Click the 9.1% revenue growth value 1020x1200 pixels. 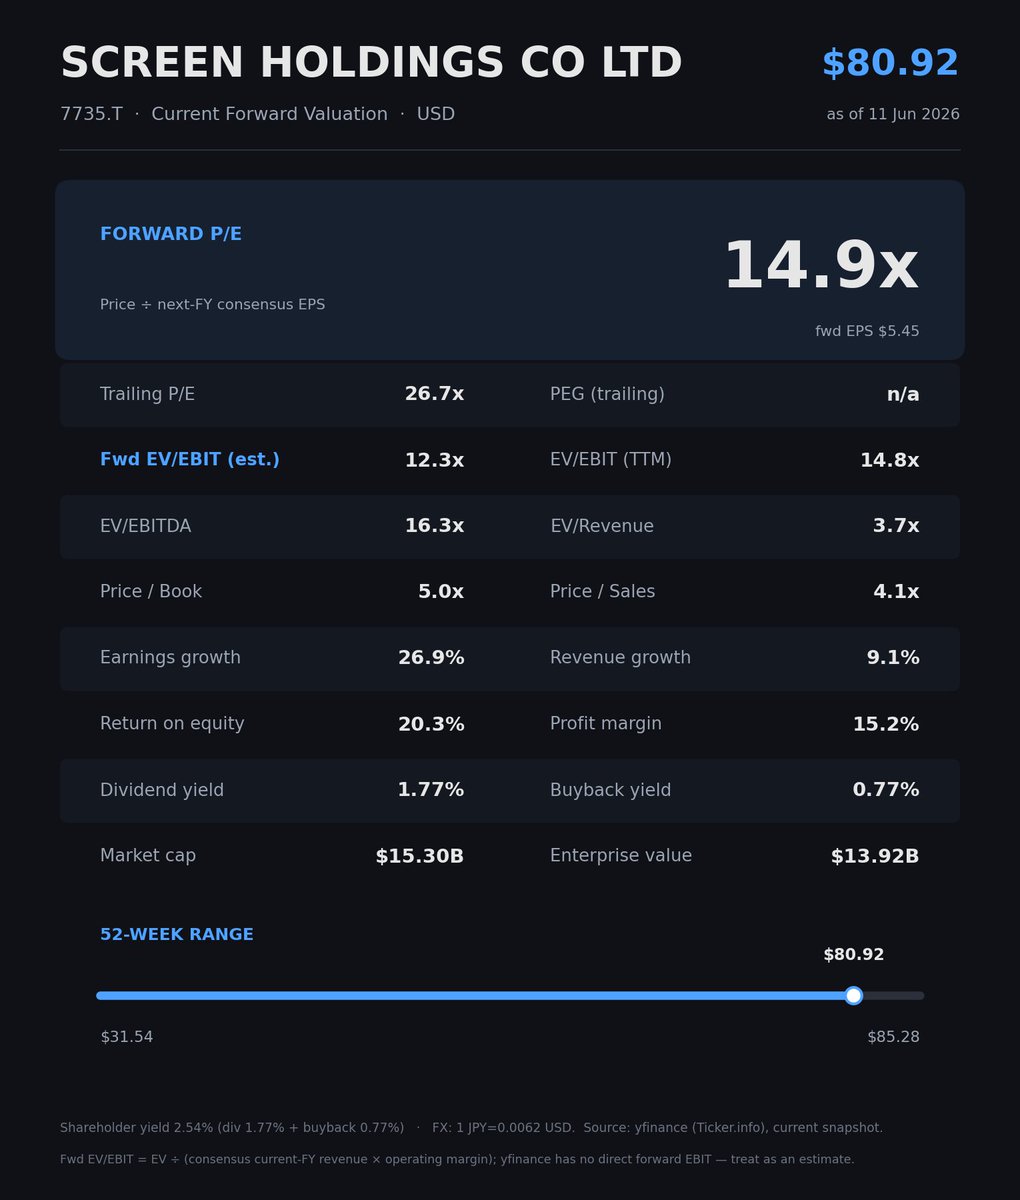point(893,658)
